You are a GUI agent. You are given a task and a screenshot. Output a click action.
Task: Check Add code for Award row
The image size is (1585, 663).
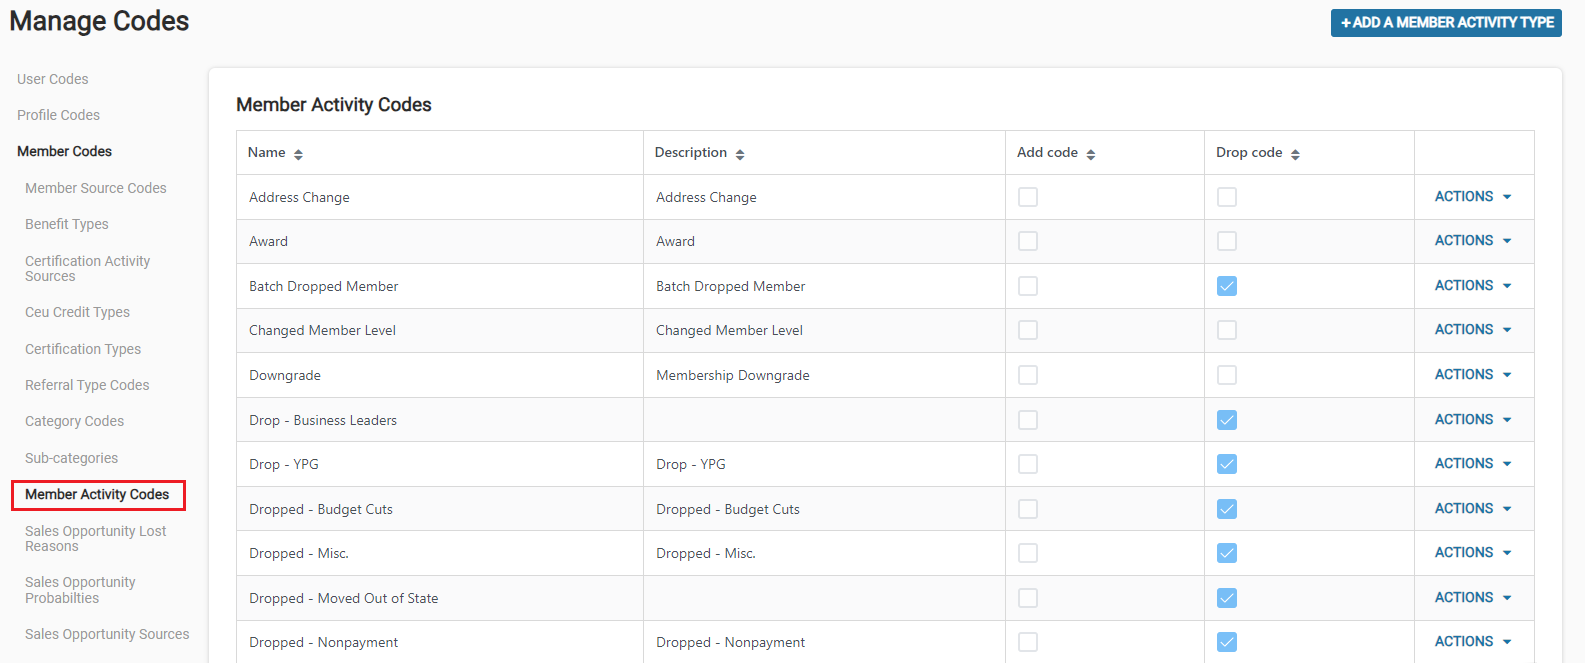coord(1028,241)
